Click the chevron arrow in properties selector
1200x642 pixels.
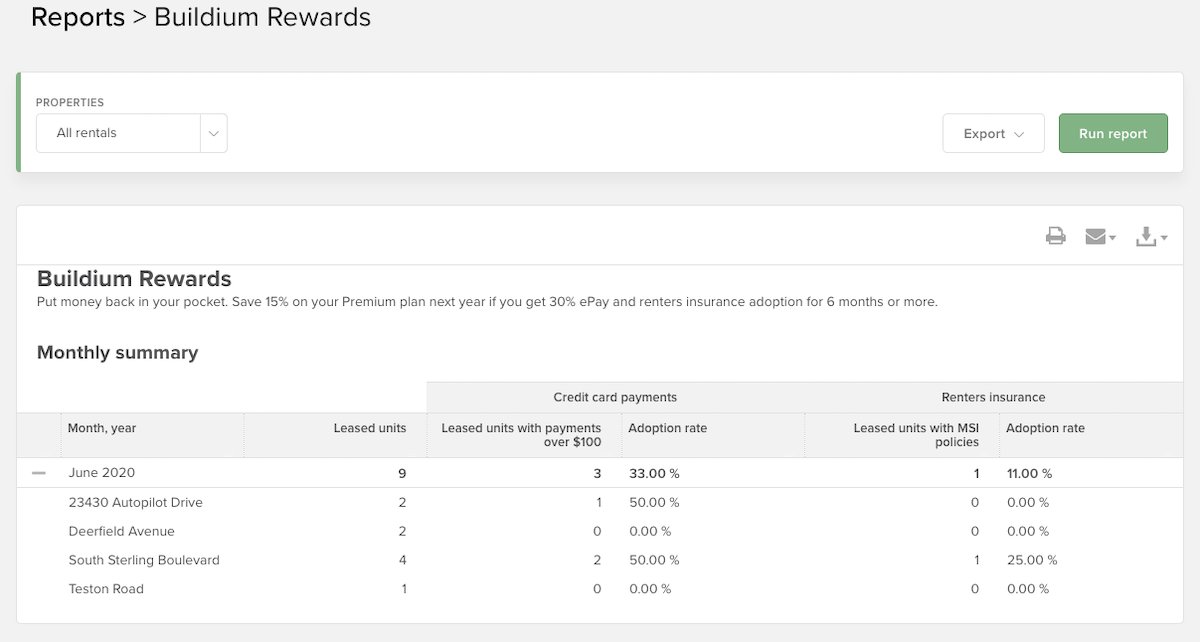214,133
